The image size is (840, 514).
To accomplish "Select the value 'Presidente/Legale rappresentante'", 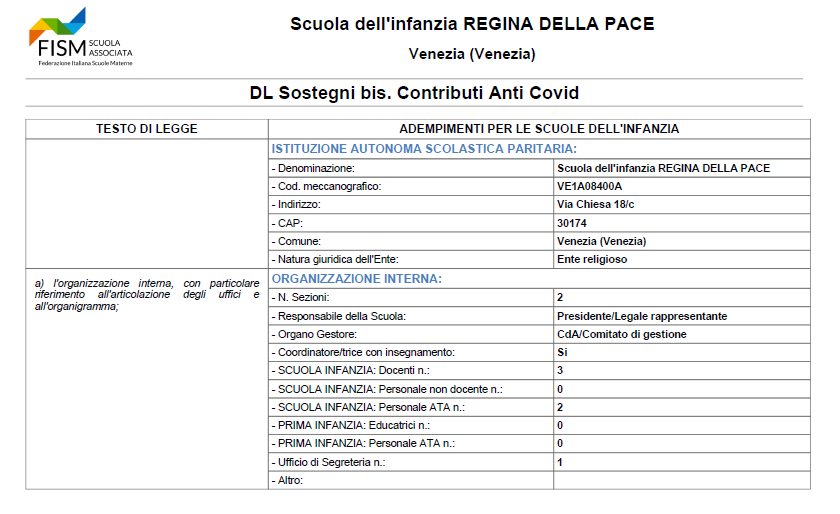I will click(x=642, y=317).
